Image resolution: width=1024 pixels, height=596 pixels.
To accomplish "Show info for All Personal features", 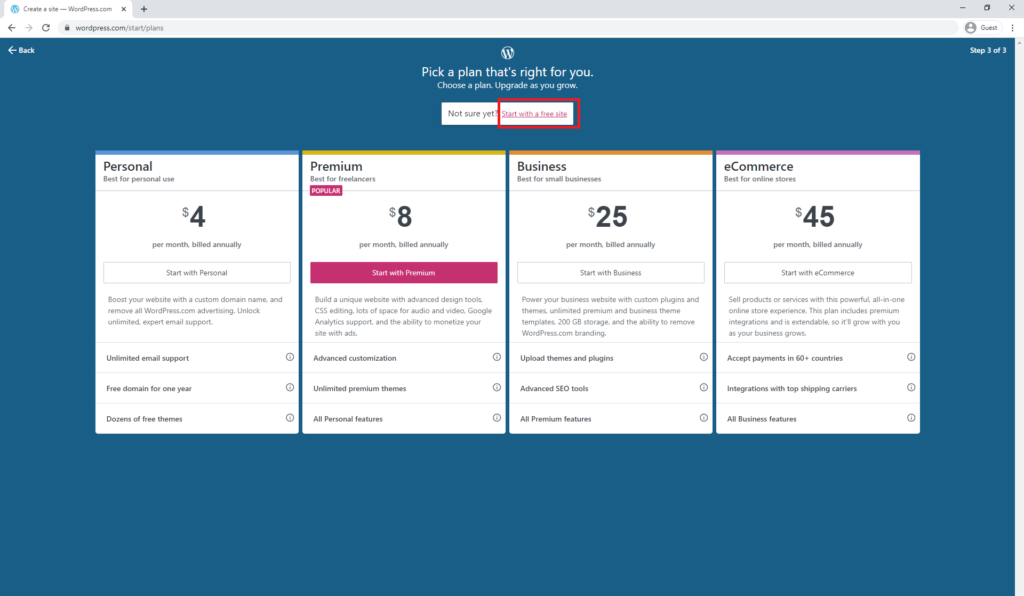I will click(x=496, y=418).
